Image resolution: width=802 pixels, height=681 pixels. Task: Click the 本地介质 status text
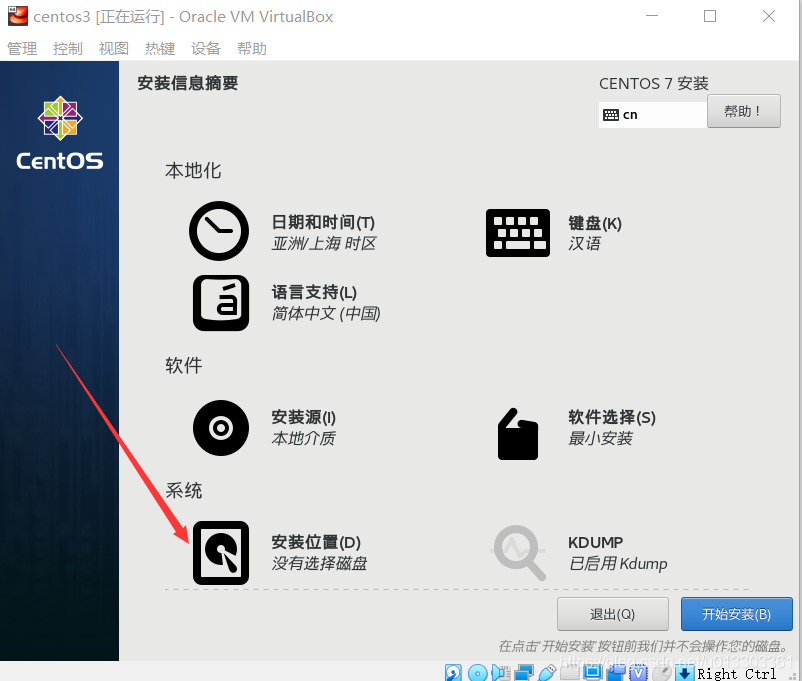303,438
